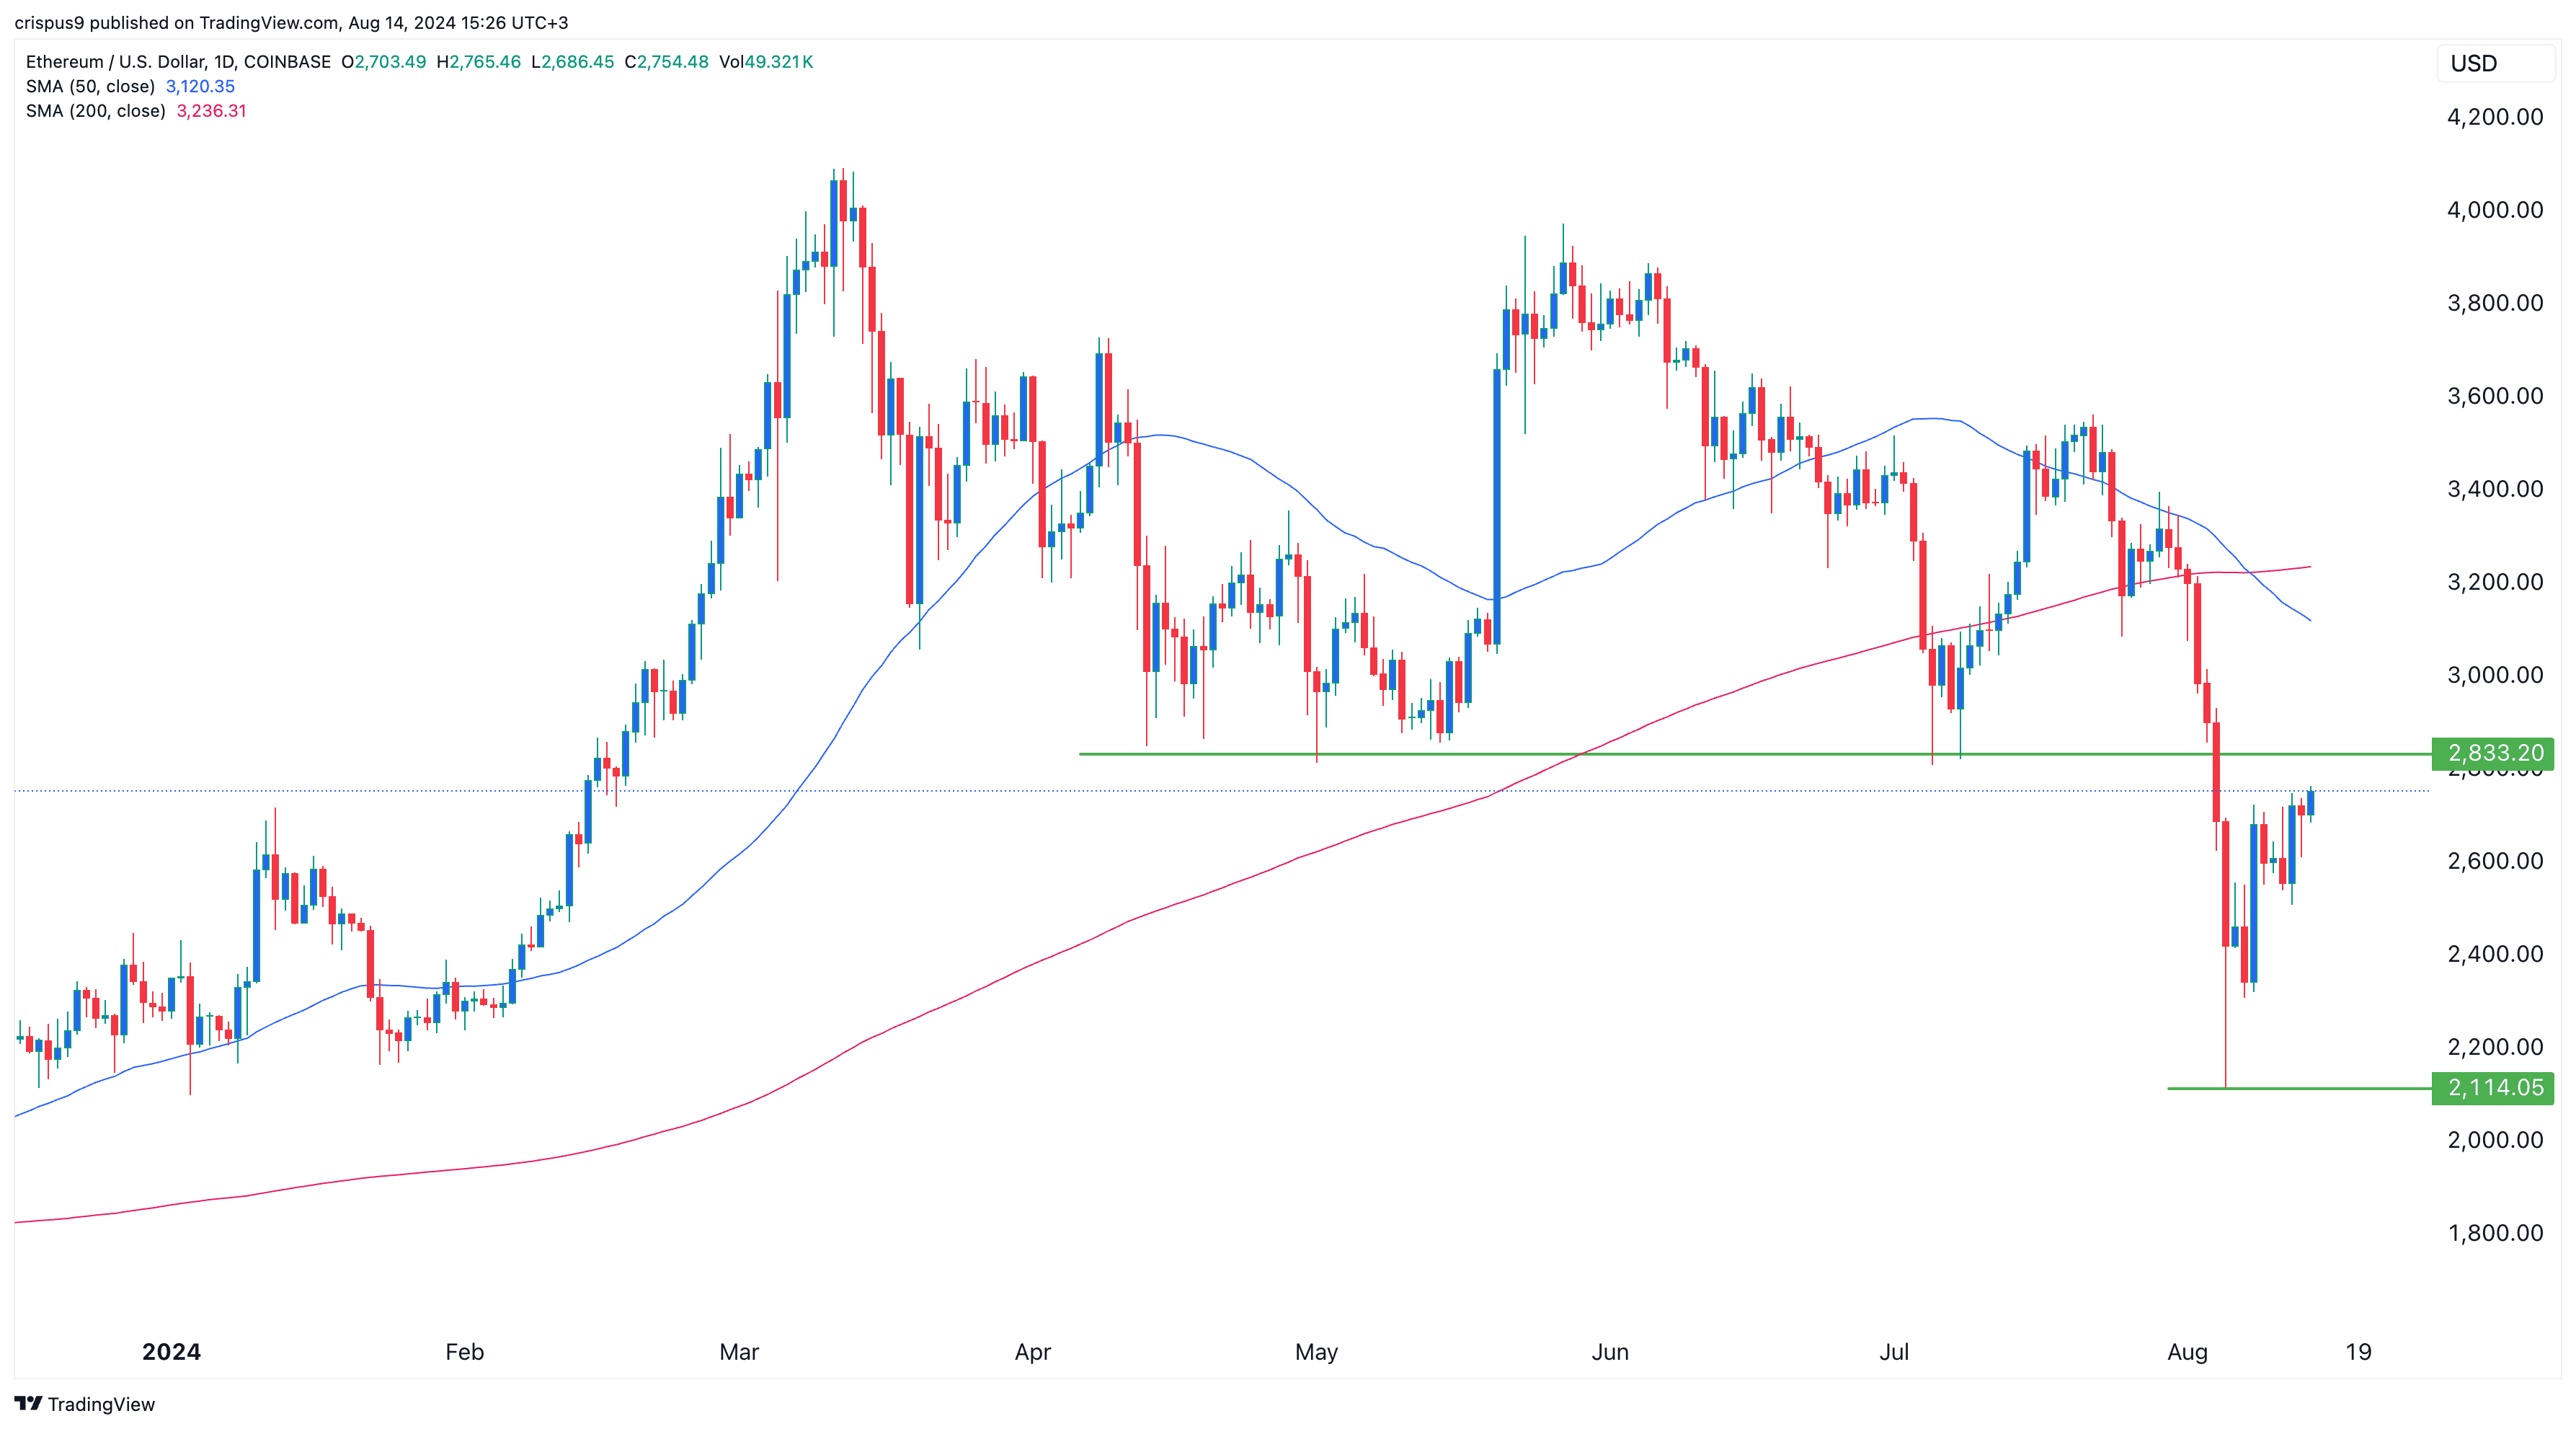2576x1429 pixels.
Task: Click the 3,800.00 price axis label
Action: tap(2495, 303)
